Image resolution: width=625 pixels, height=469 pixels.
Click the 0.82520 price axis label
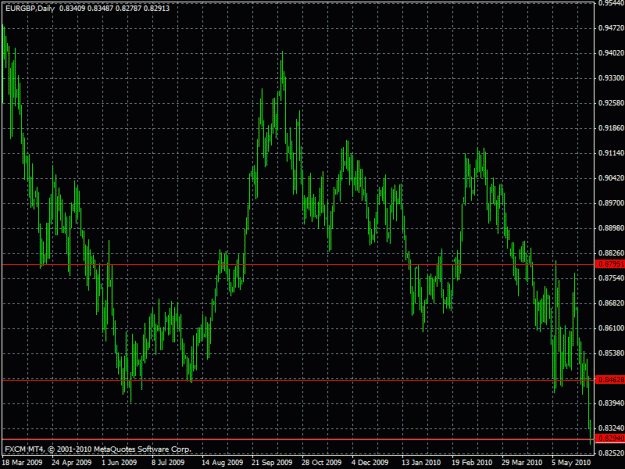pos(611,453)
